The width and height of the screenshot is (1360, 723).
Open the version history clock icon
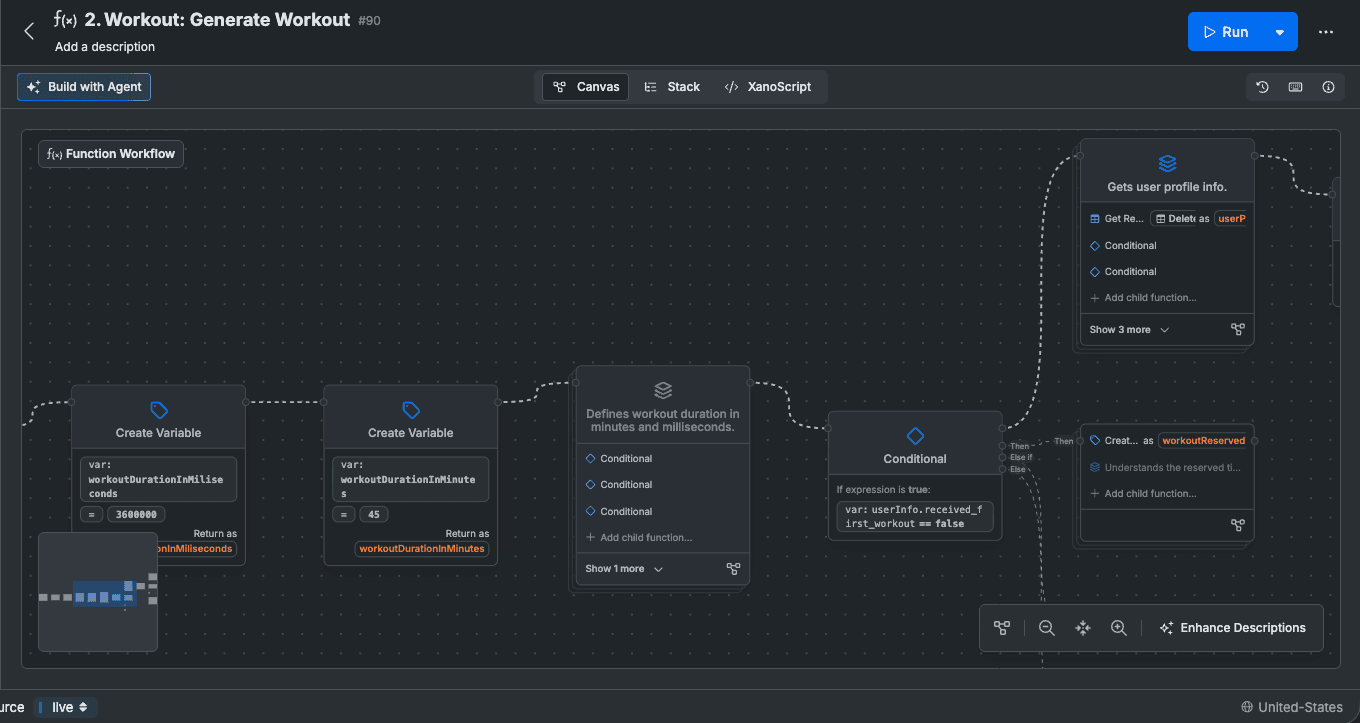tap(1262, 87)
